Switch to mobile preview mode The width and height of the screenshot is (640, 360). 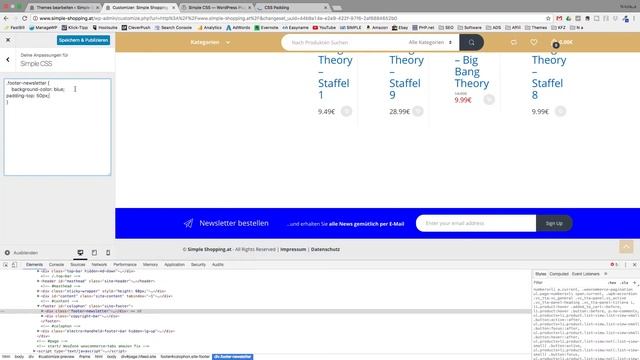108,253
